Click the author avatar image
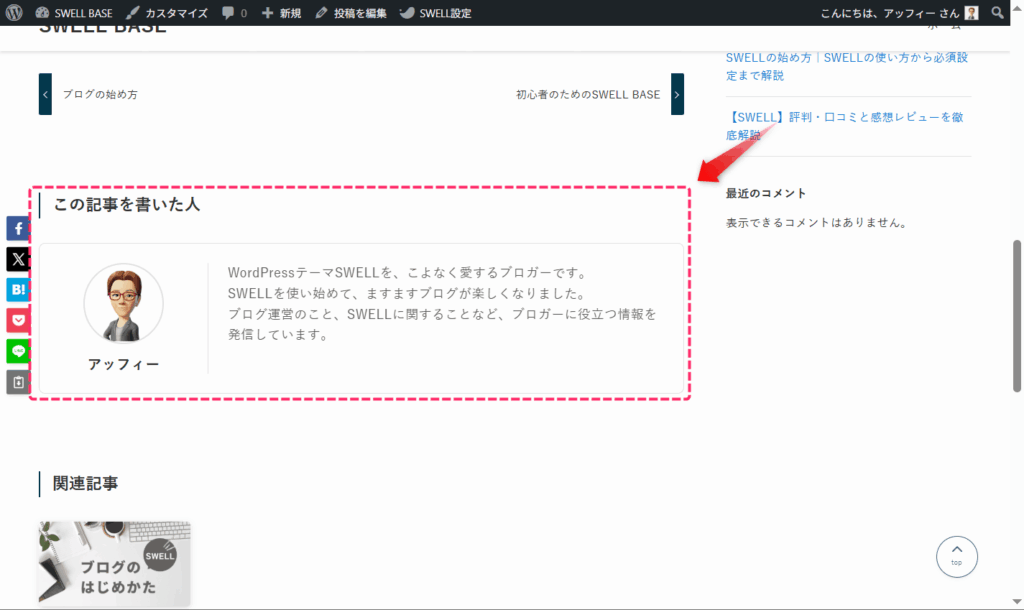 123,303
